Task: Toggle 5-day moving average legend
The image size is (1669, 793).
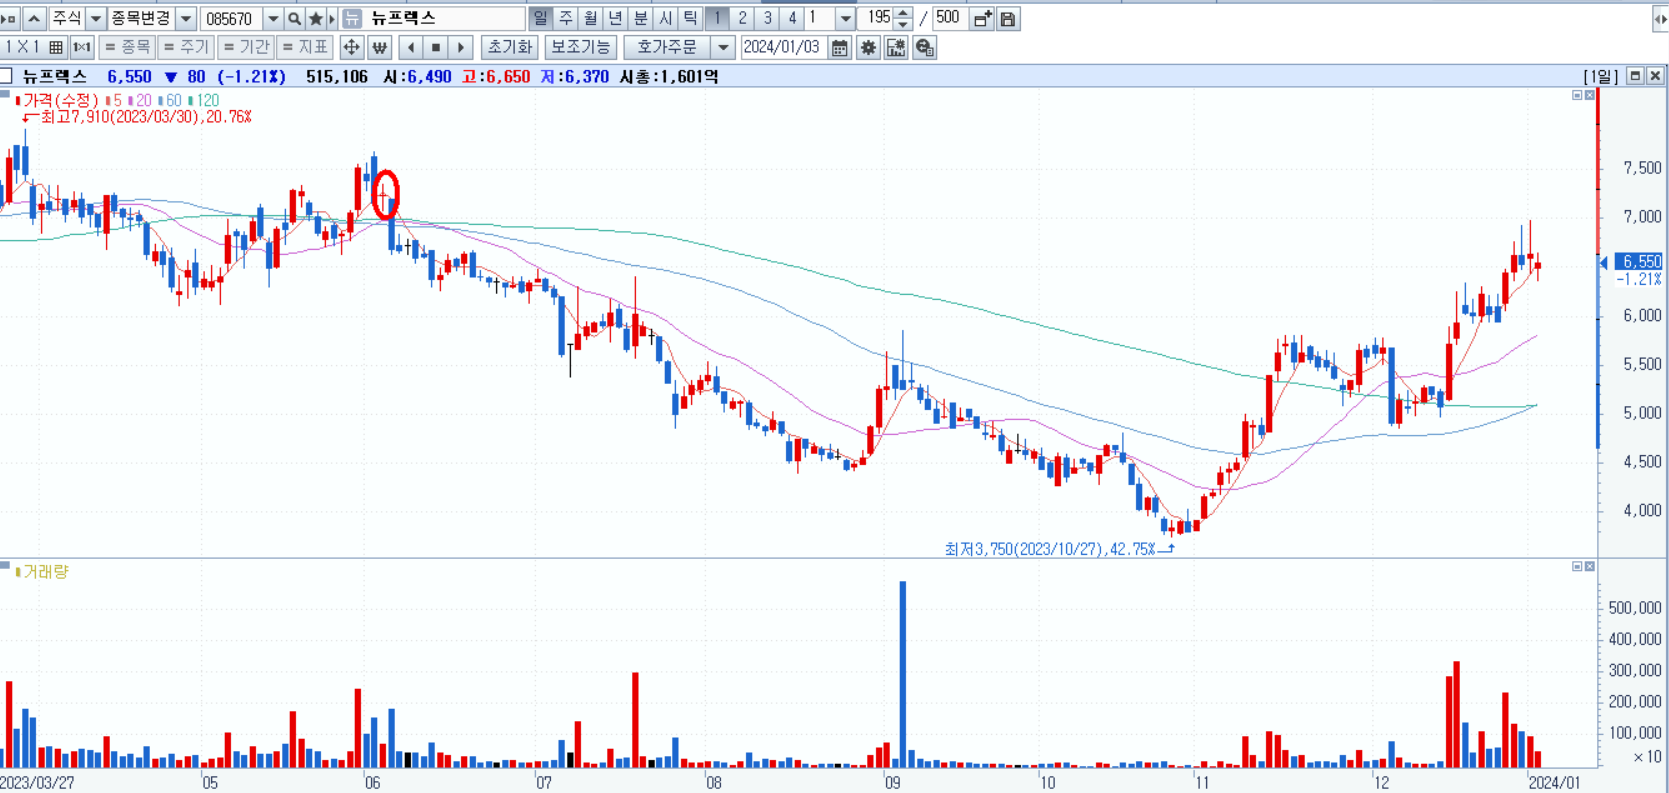Action: click(114, 100)
